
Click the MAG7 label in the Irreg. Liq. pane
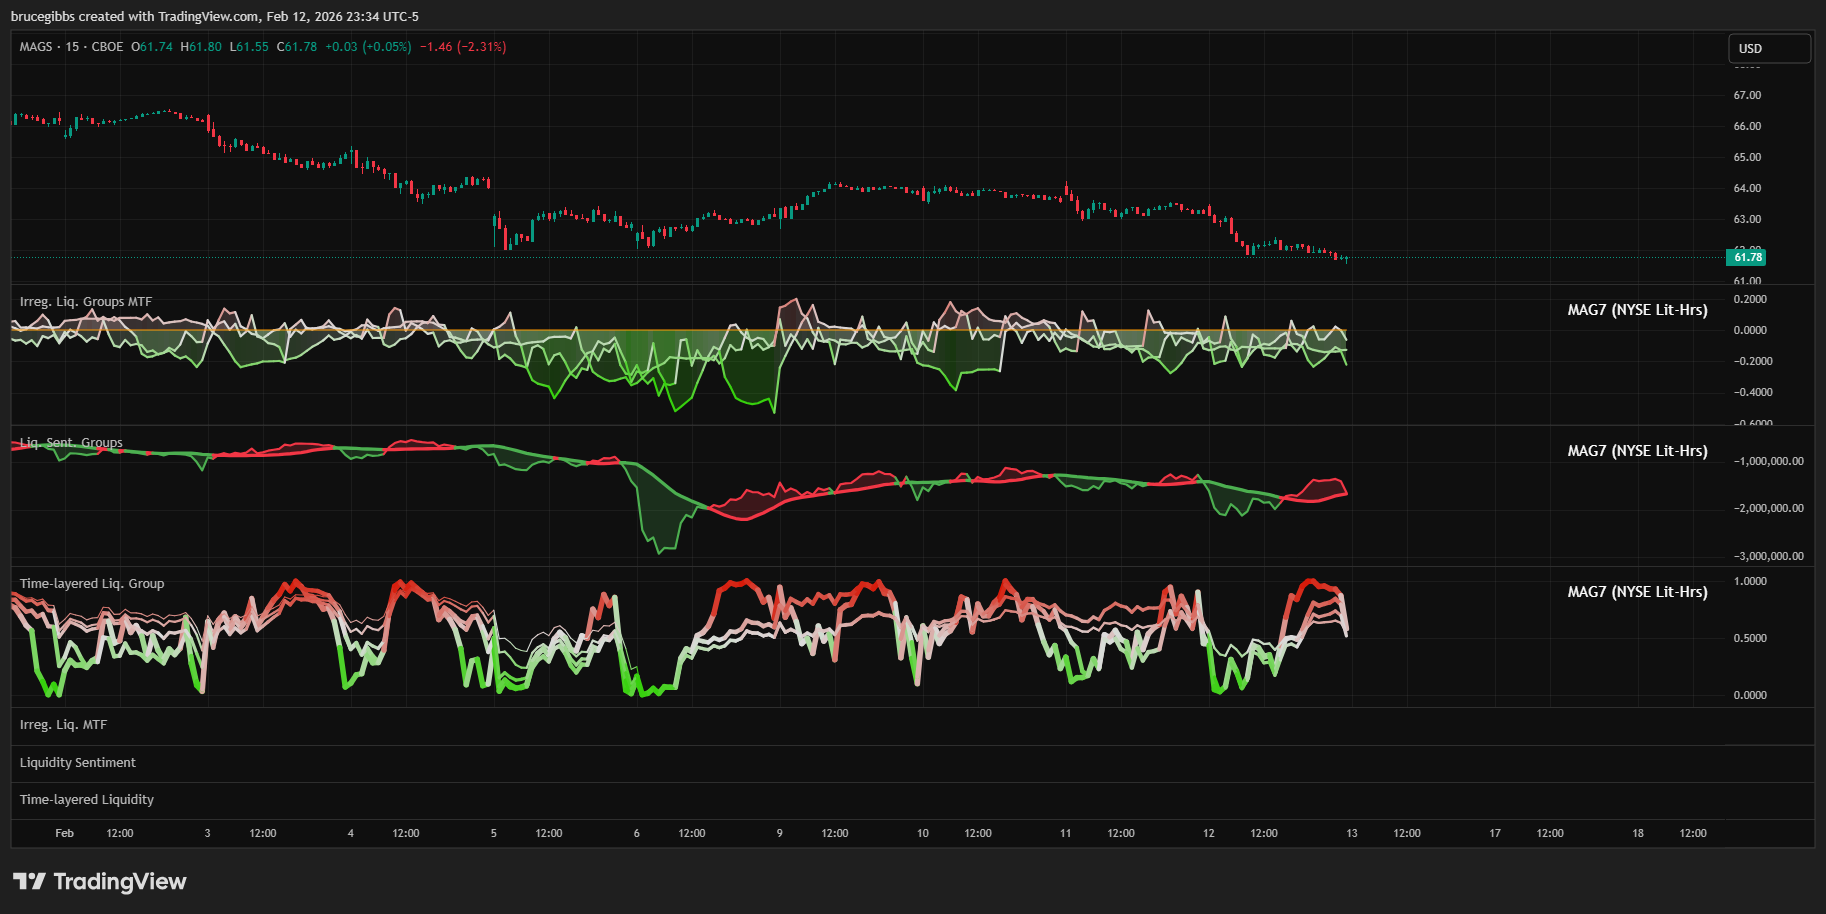1636,310
